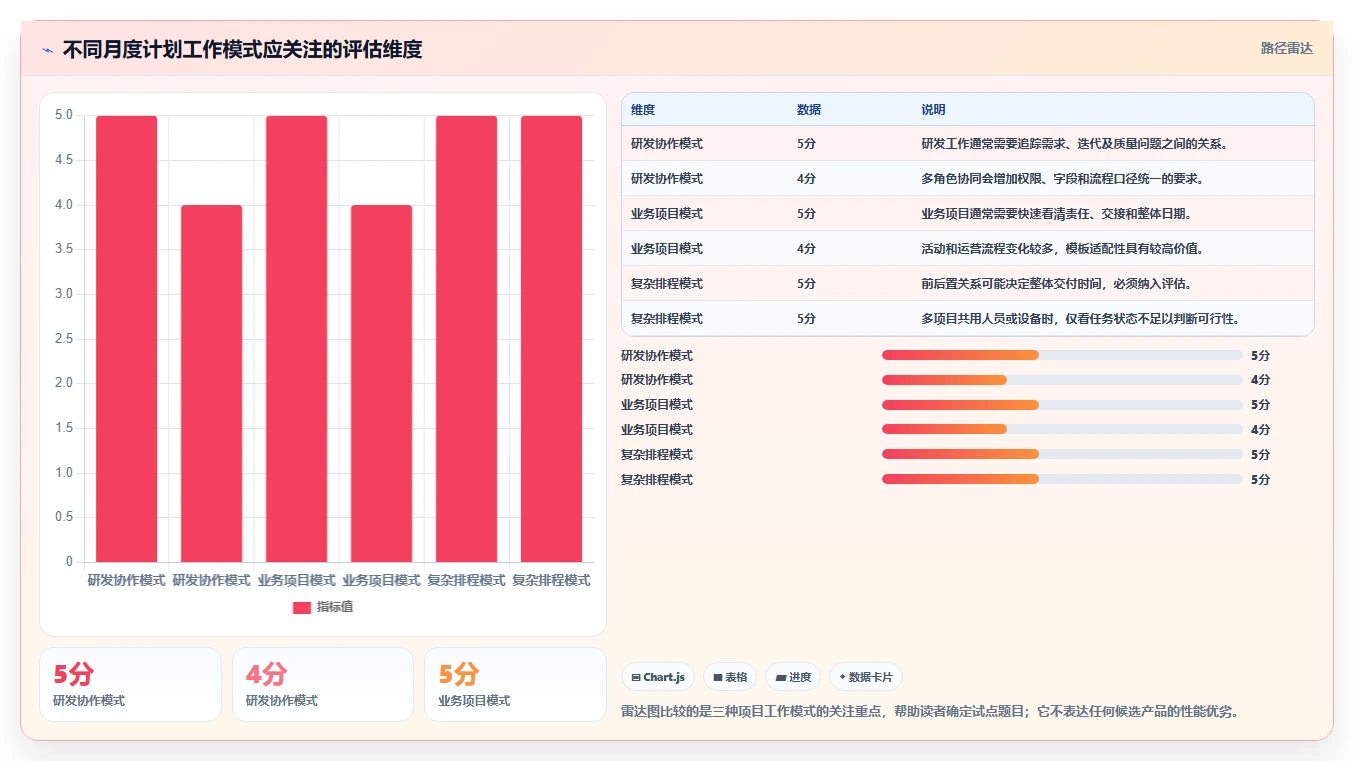This screenshot has width=1354, height=761.
Task: Click the 表格 chip
Action: point(730,677)
